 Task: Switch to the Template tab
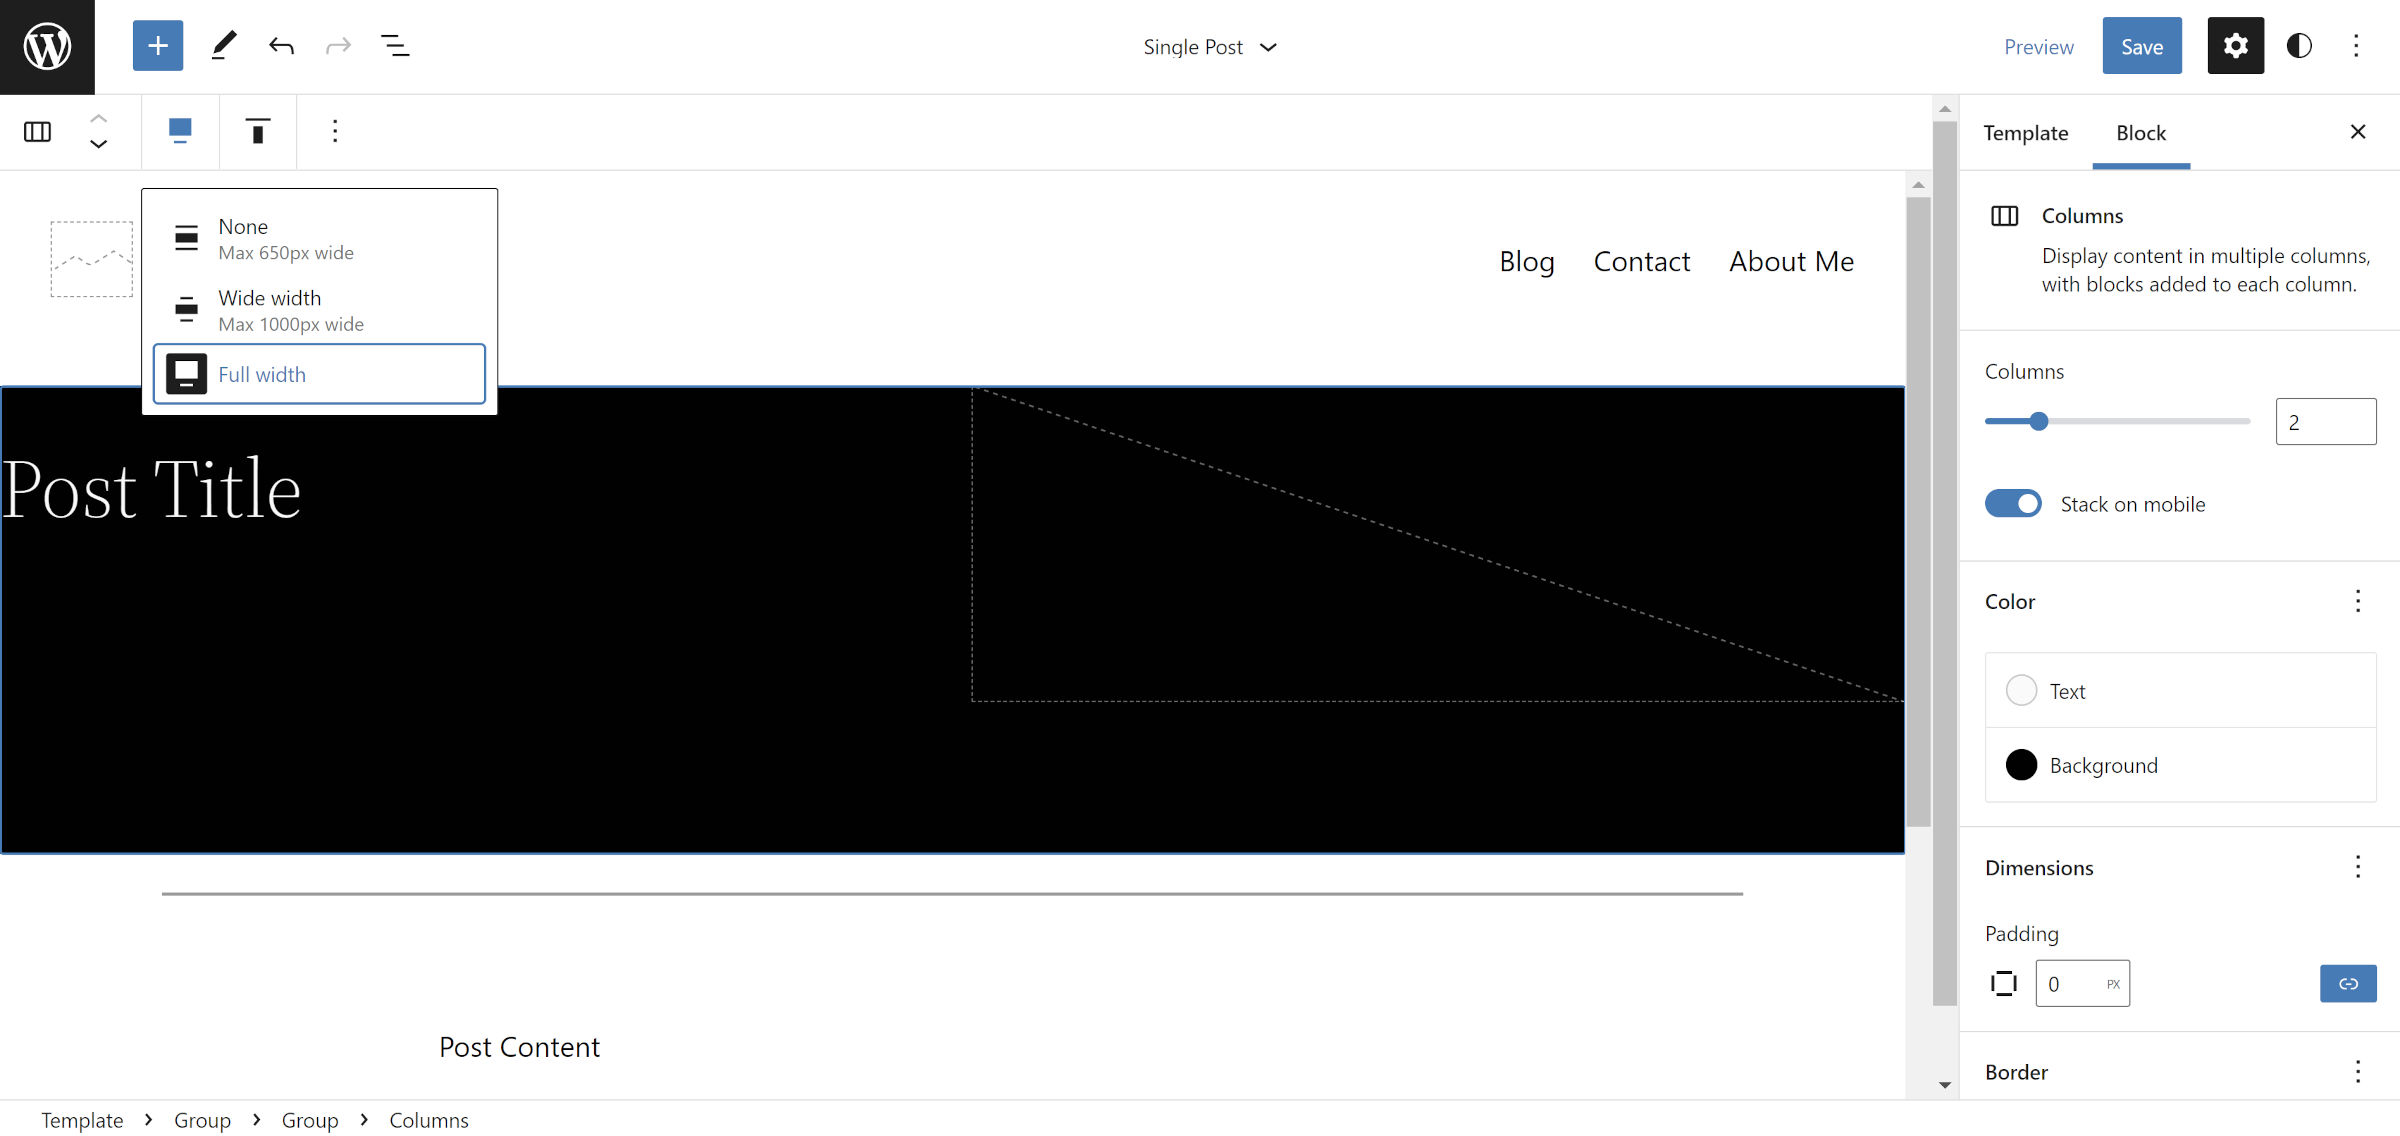2025,133
